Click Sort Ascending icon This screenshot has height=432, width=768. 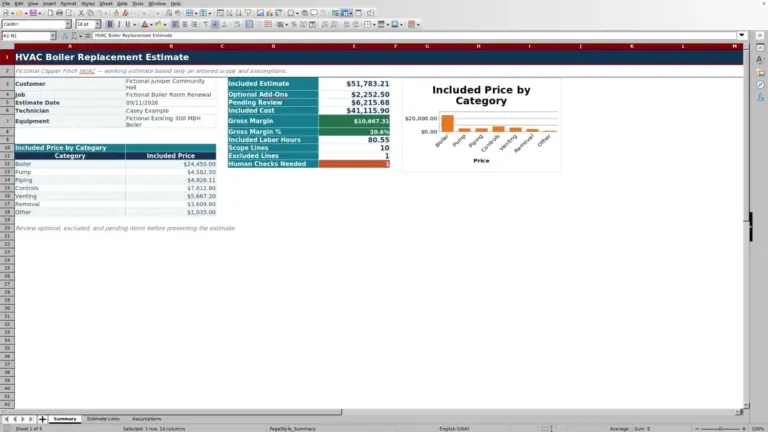(229, 13)
